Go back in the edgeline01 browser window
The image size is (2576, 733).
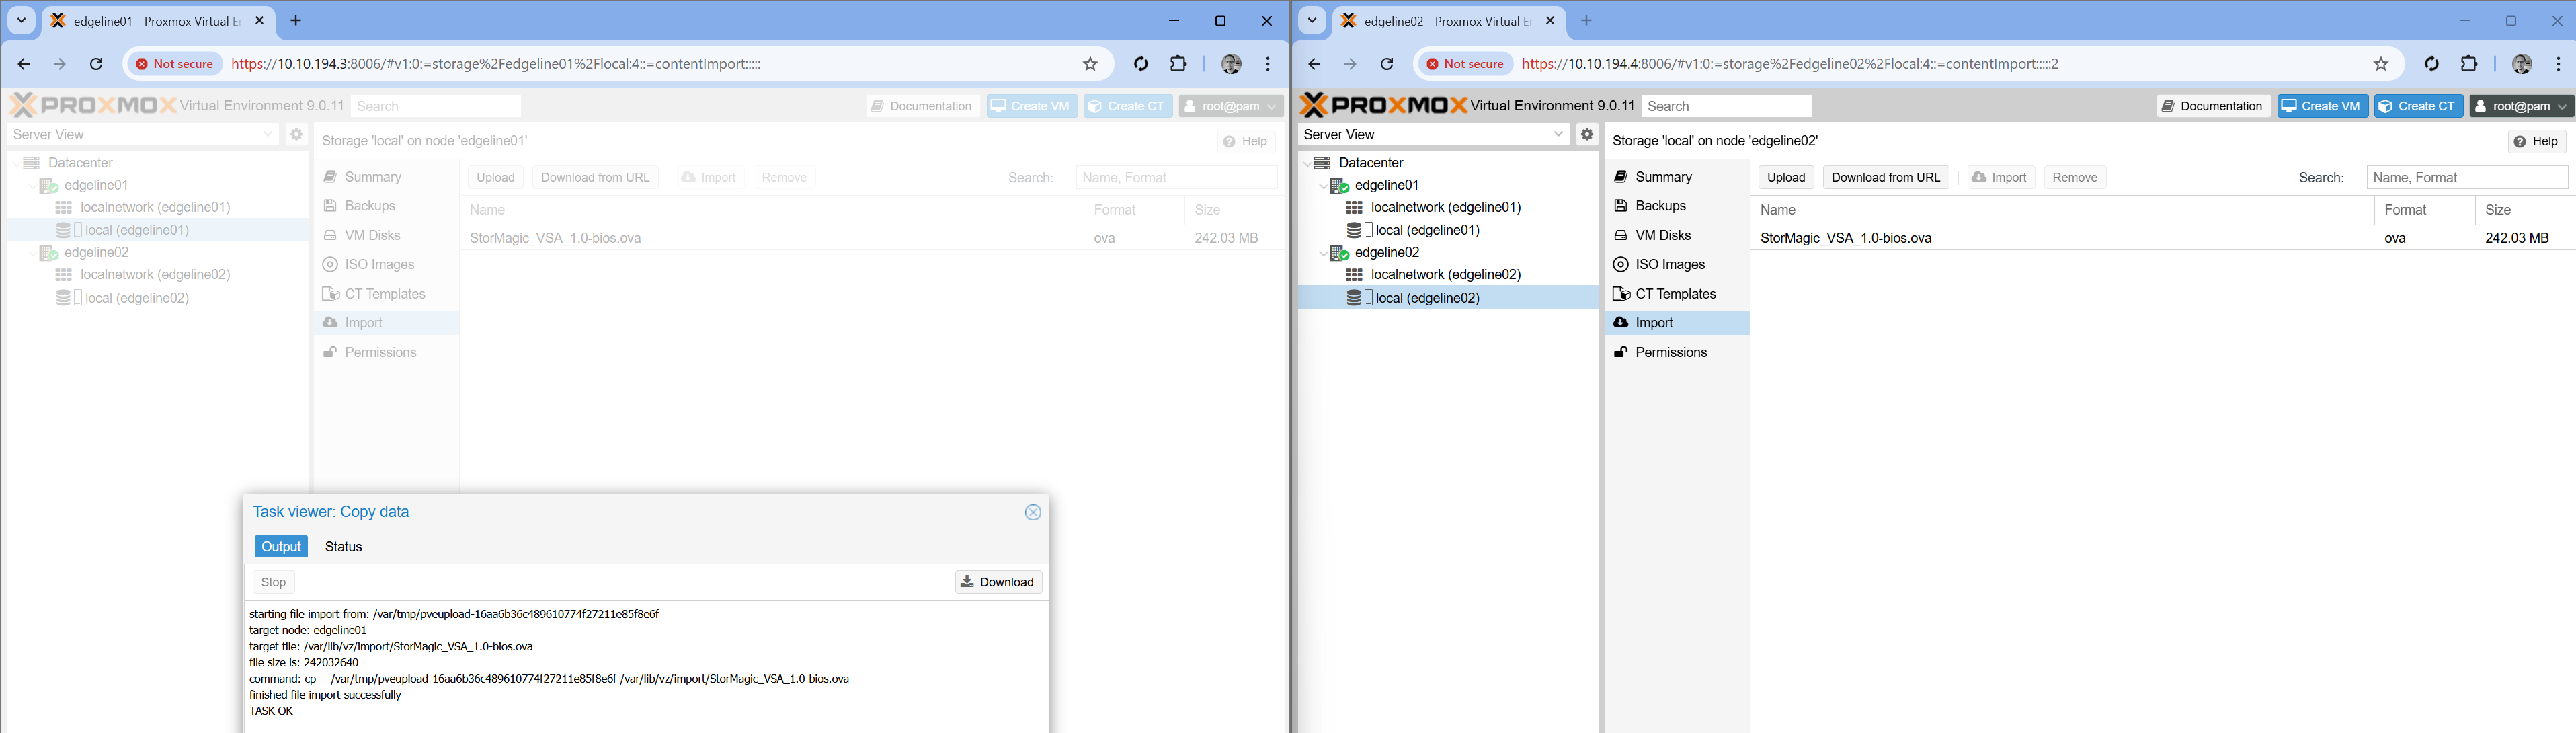24,64
